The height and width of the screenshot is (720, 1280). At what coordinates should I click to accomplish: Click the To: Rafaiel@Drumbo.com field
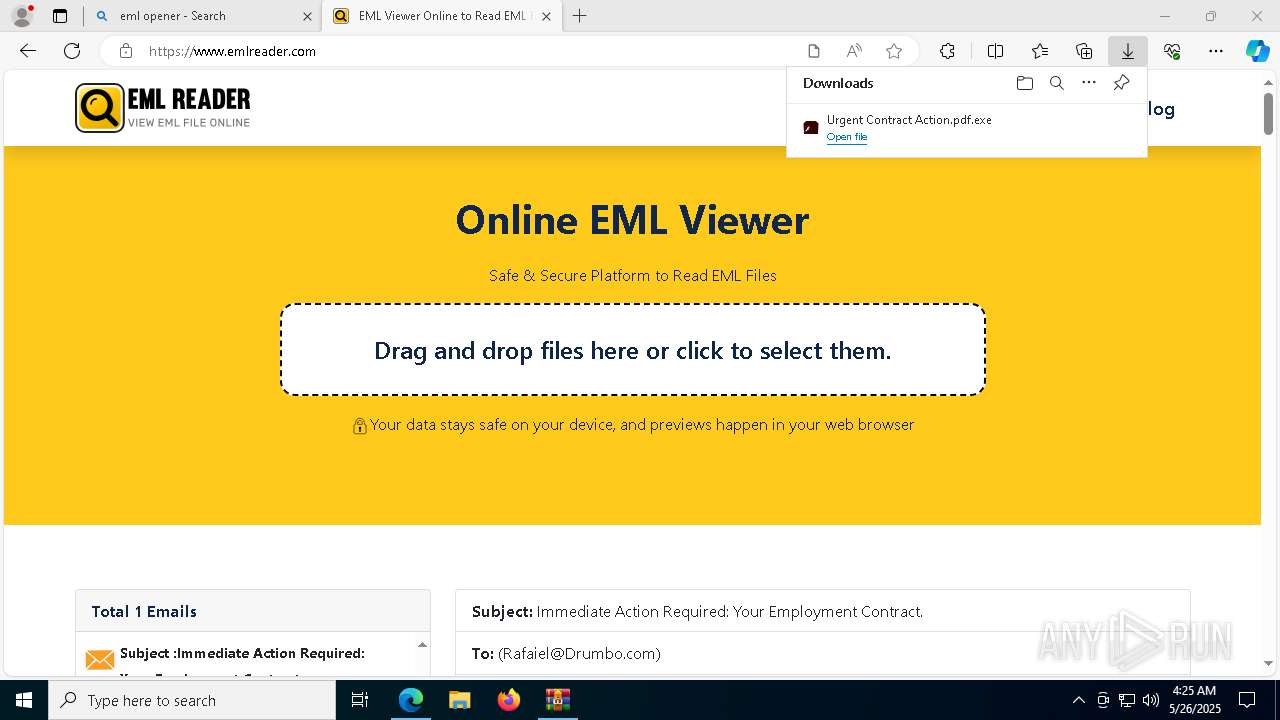point(566,653)
